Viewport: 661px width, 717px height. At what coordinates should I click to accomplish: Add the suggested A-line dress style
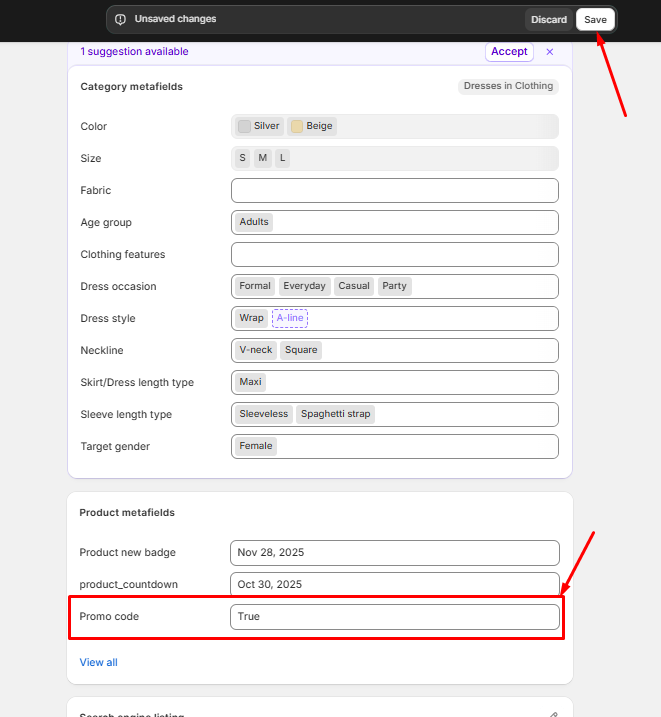point(290,318)
